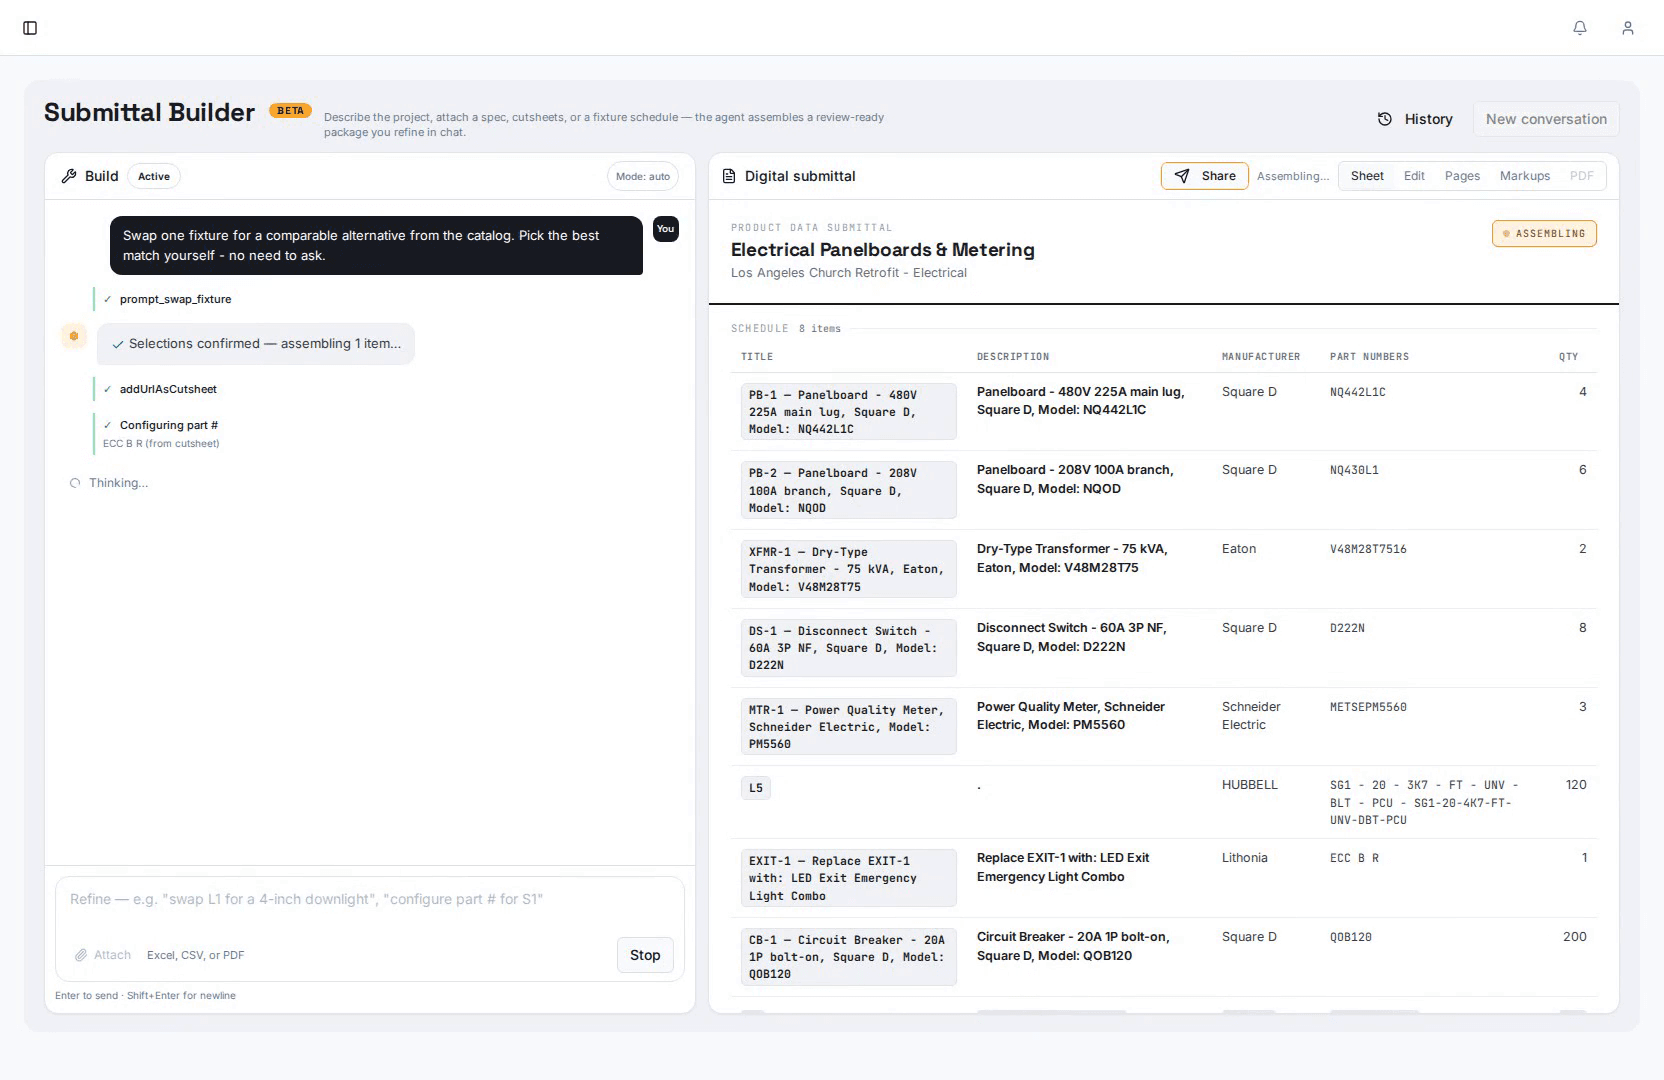Click the Thinking spinner icon

point(75,483)
